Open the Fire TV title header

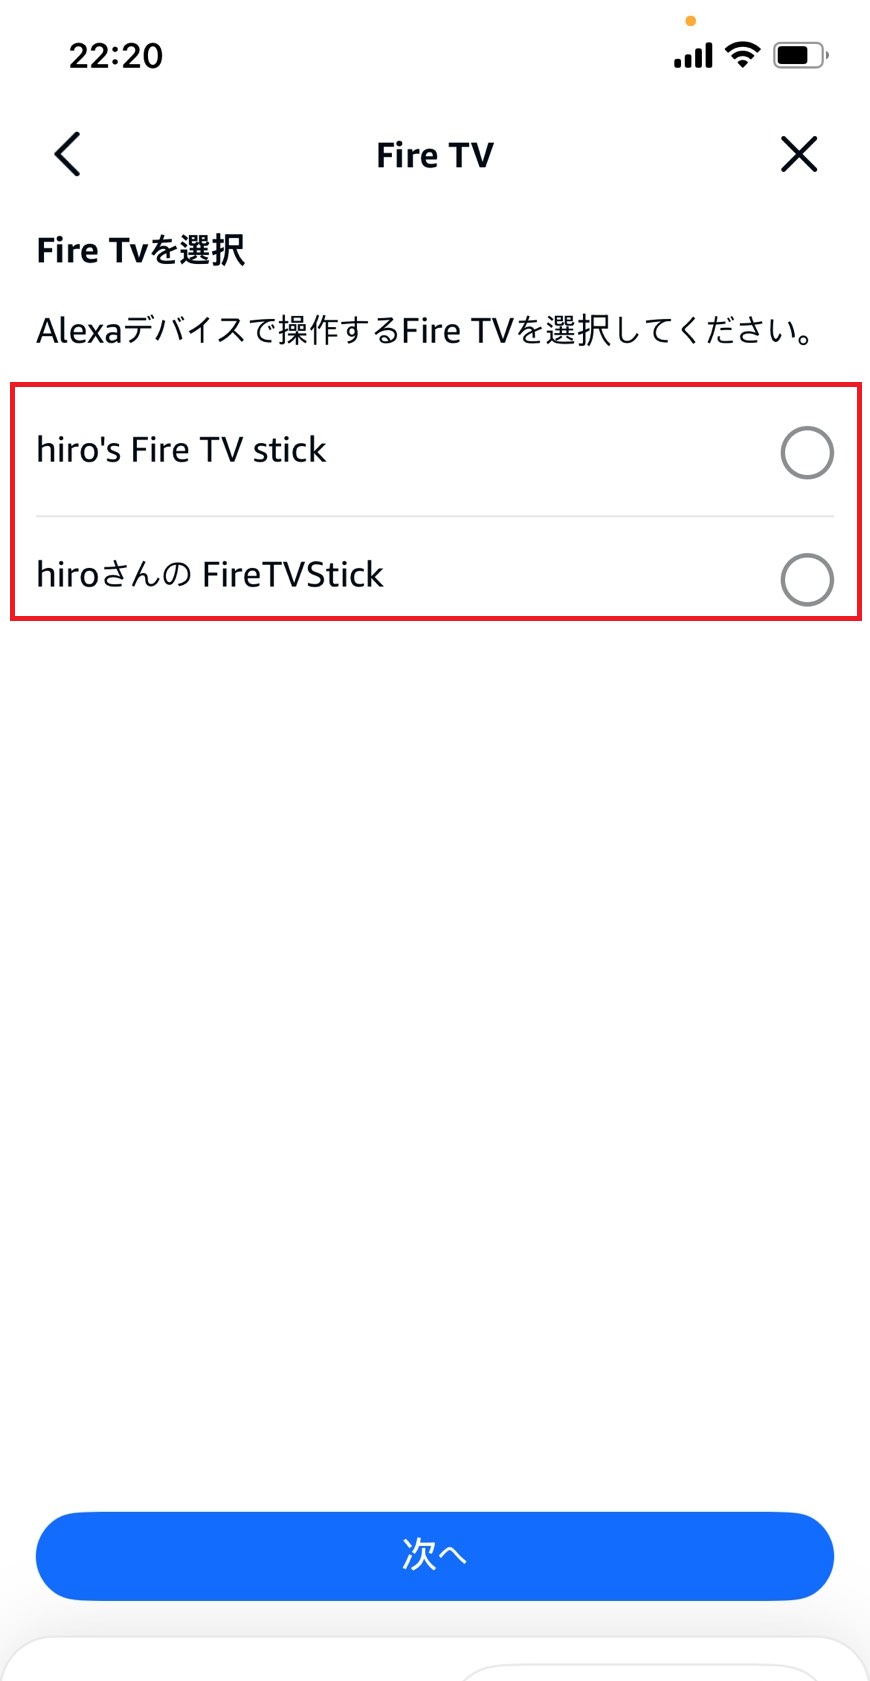434,154
